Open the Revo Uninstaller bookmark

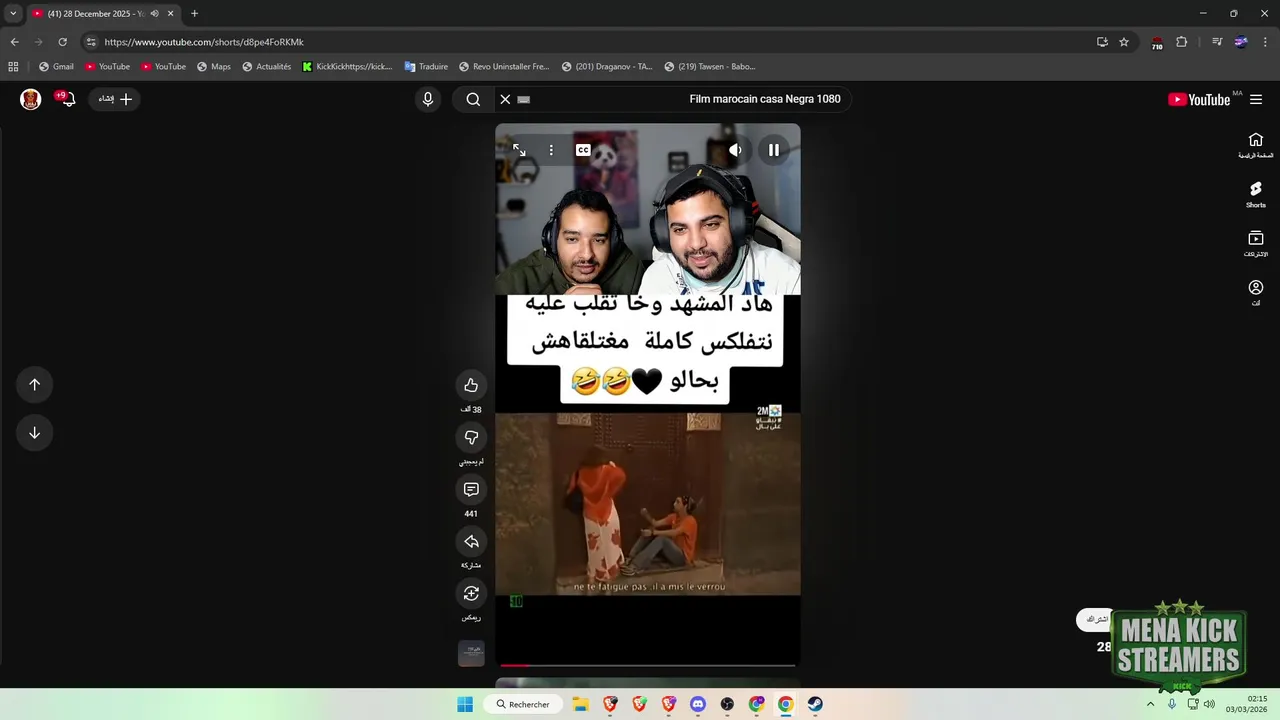[x=504, y=67]
